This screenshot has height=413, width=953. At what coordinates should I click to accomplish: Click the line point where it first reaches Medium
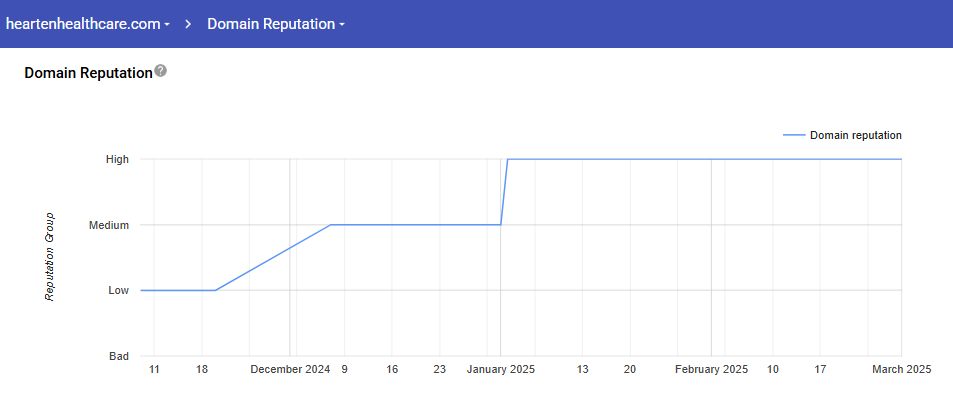(331, 225)
